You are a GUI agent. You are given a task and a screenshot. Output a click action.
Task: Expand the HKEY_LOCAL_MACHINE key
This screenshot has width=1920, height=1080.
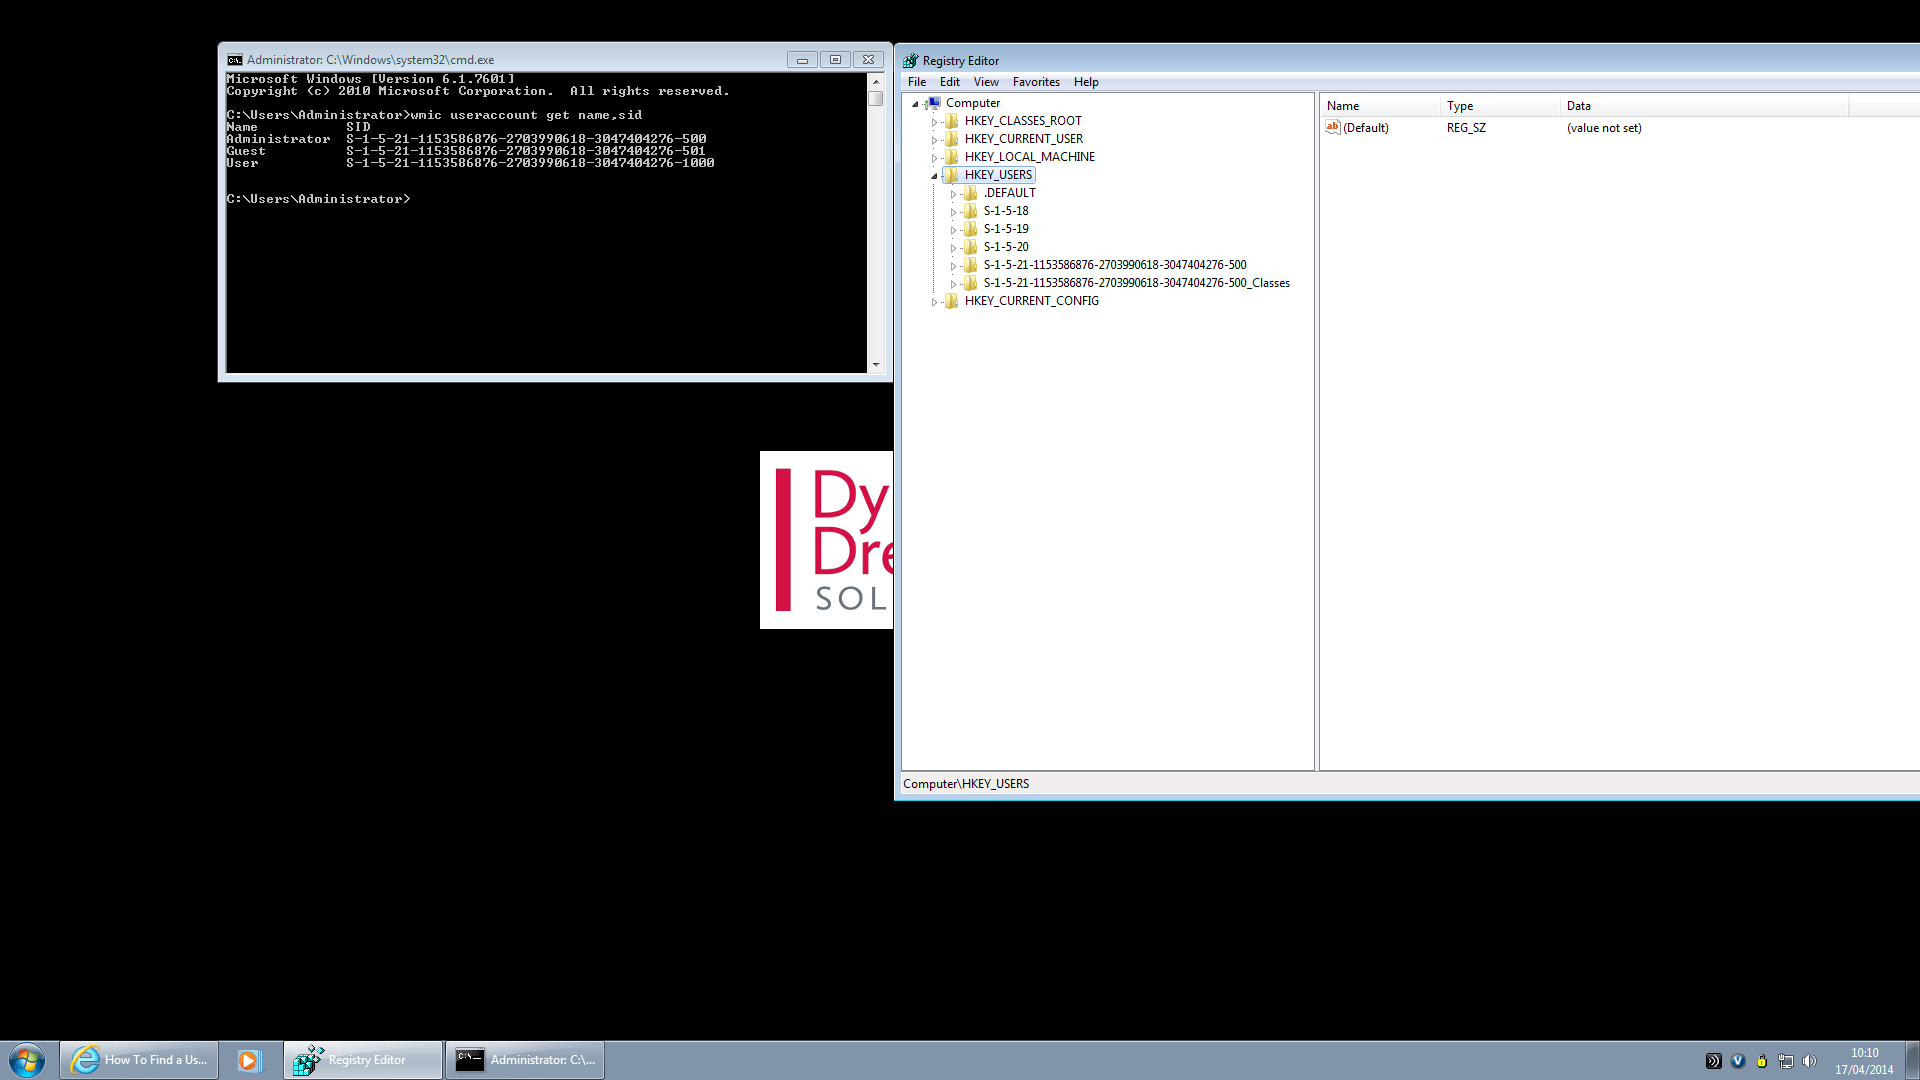(x=935, y=158)
